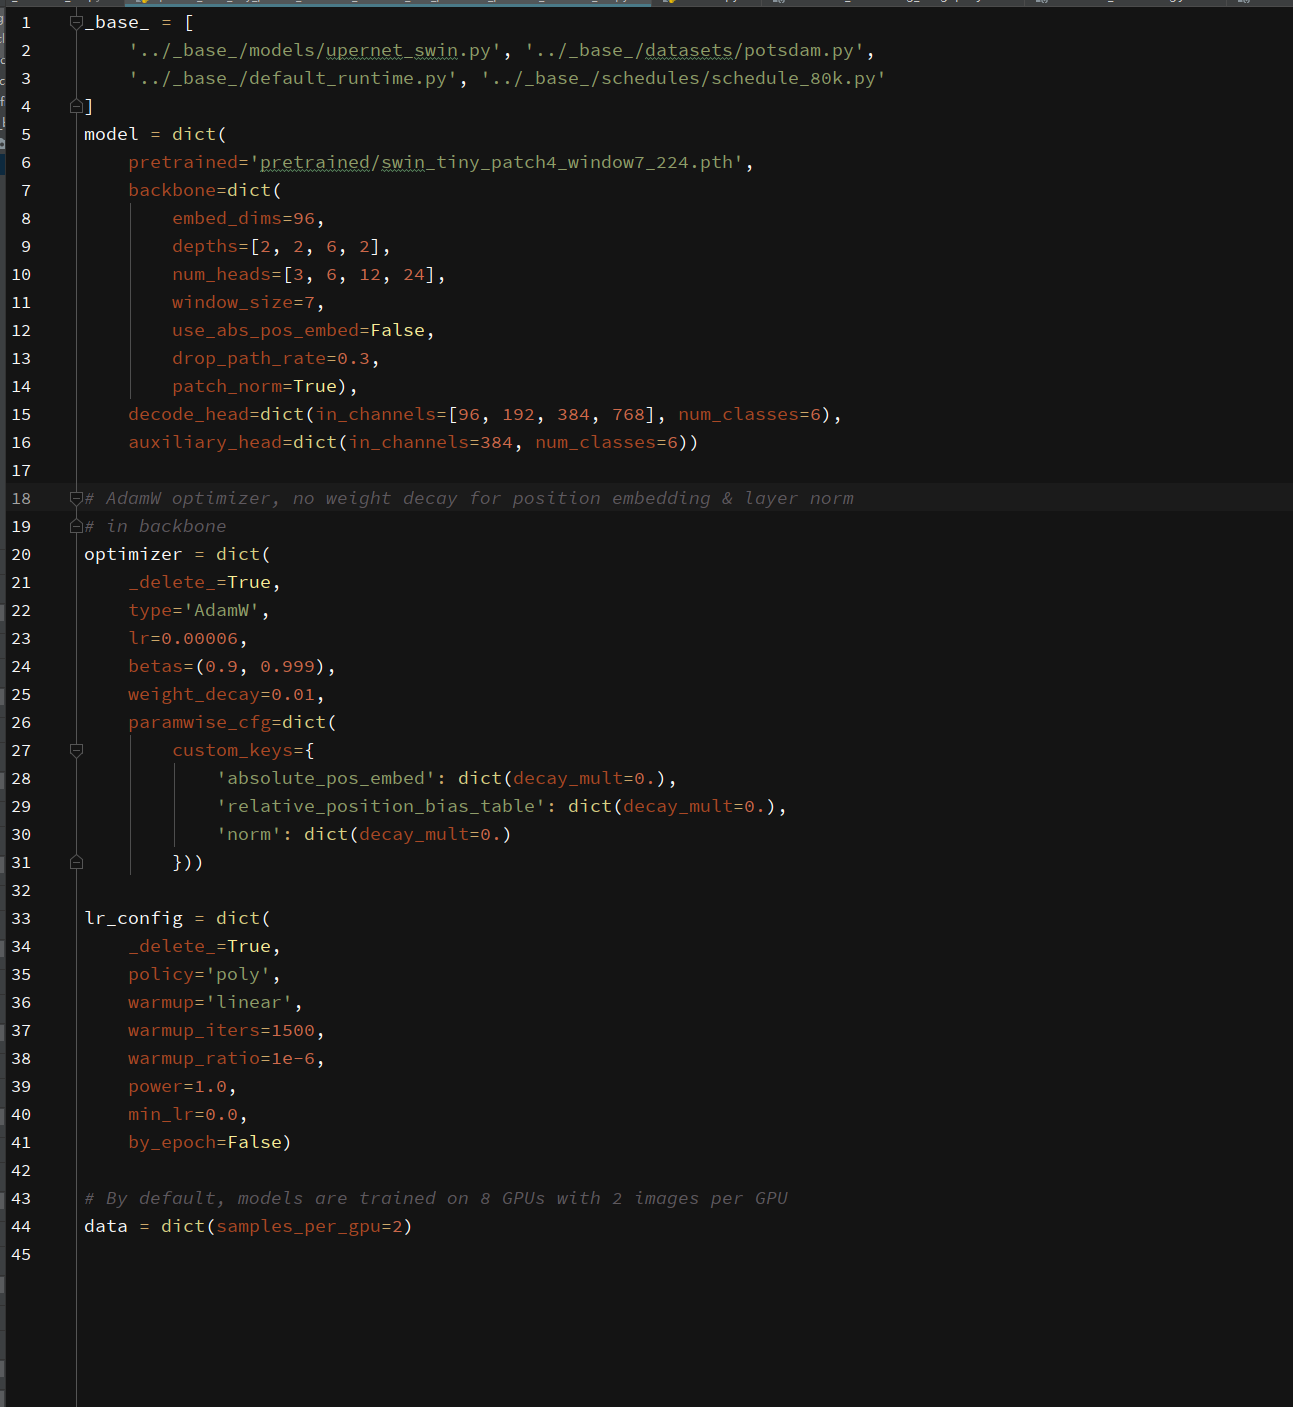This screenshot has width=1293, height=1407.
Task: Collapse the _base_ list fold arrow
Action: pos(77,21)
